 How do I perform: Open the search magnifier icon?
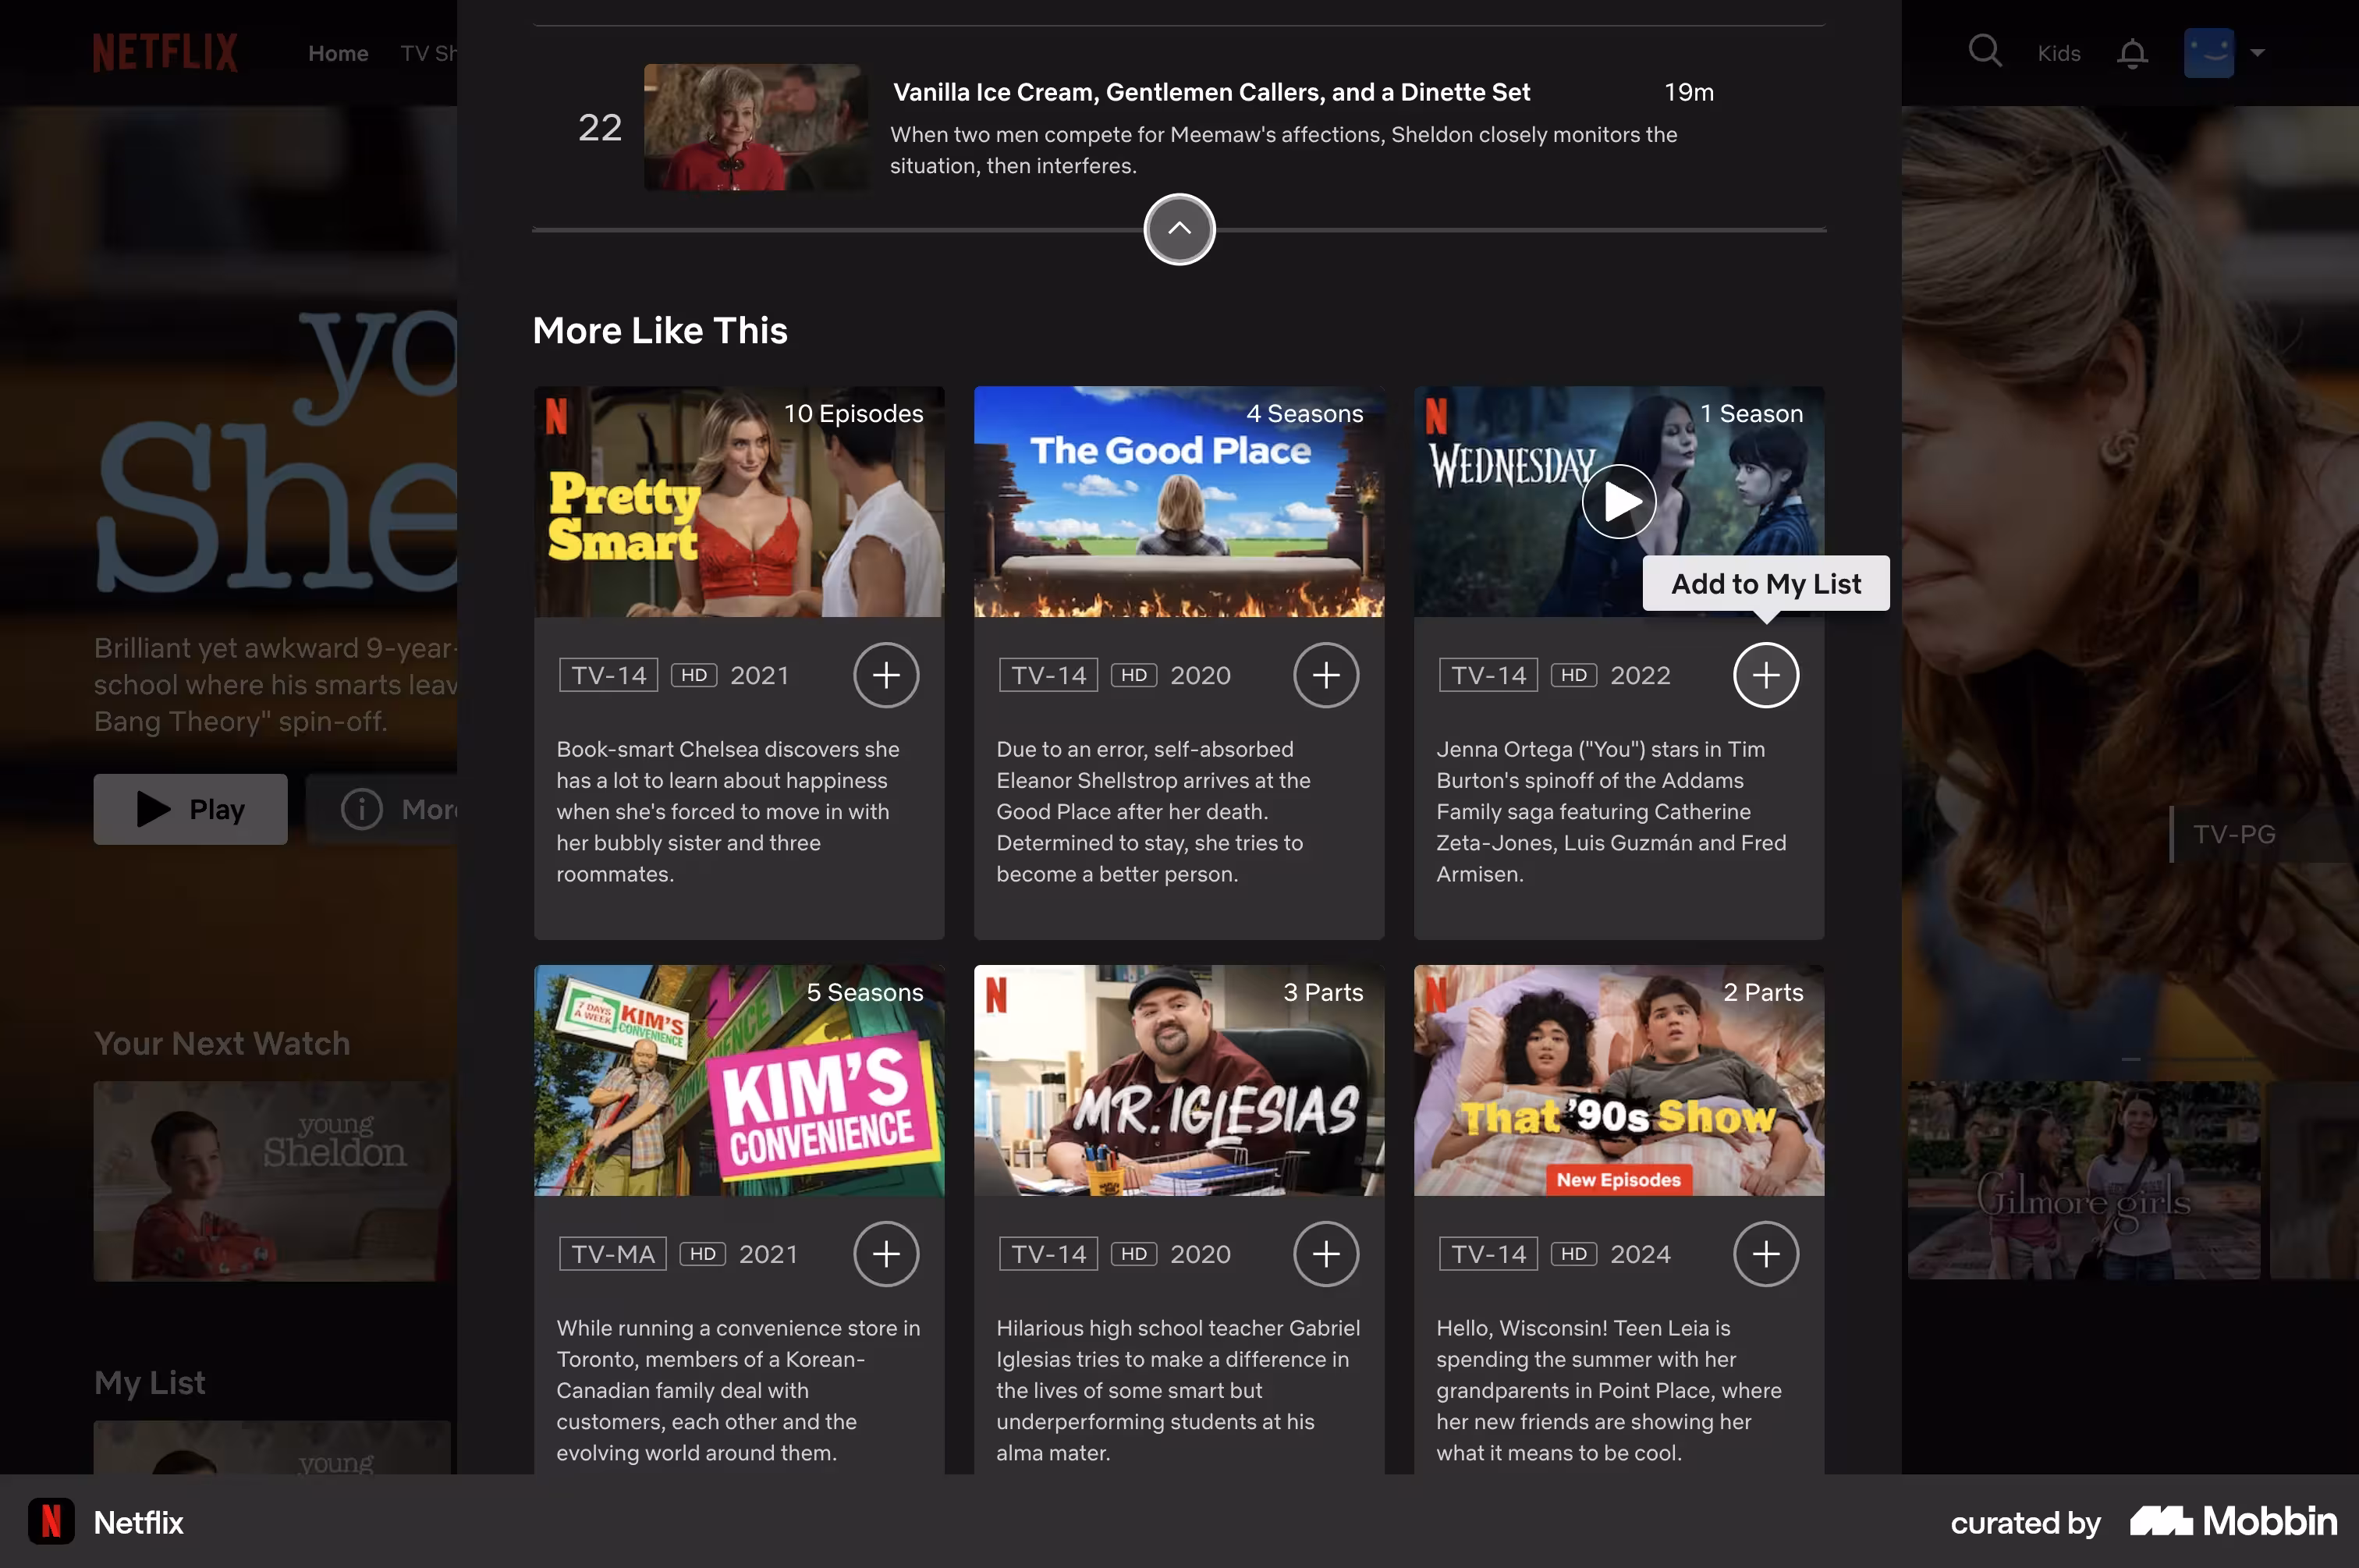[1984, 51]
